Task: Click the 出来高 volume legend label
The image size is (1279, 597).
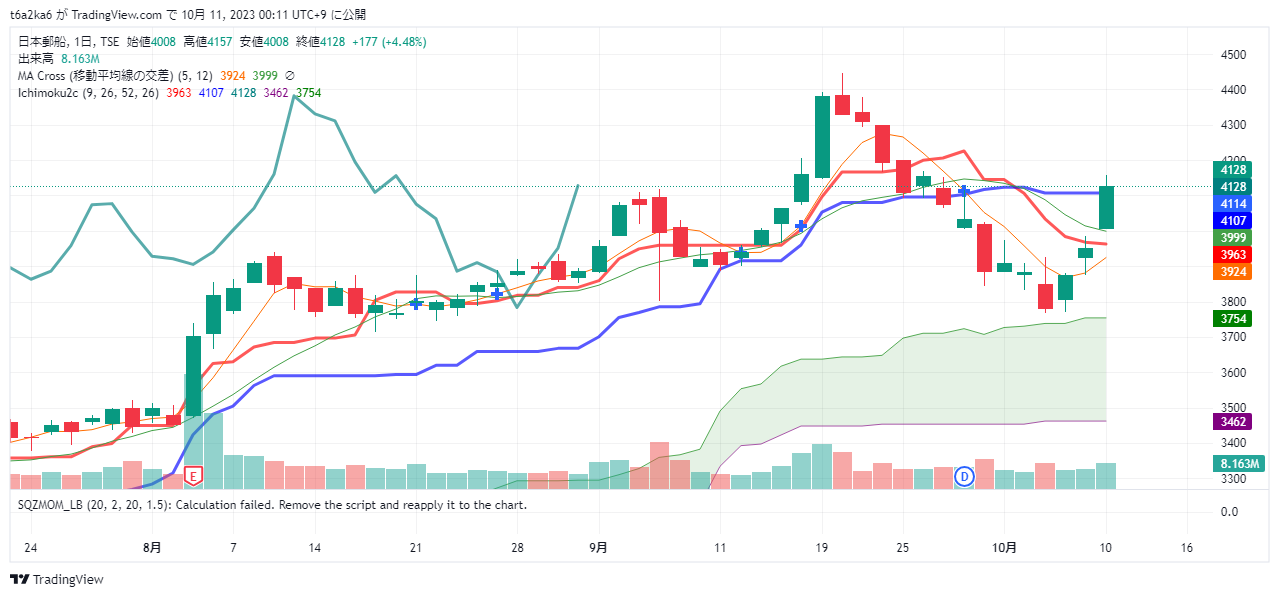Action: click(x=35, y=59)
